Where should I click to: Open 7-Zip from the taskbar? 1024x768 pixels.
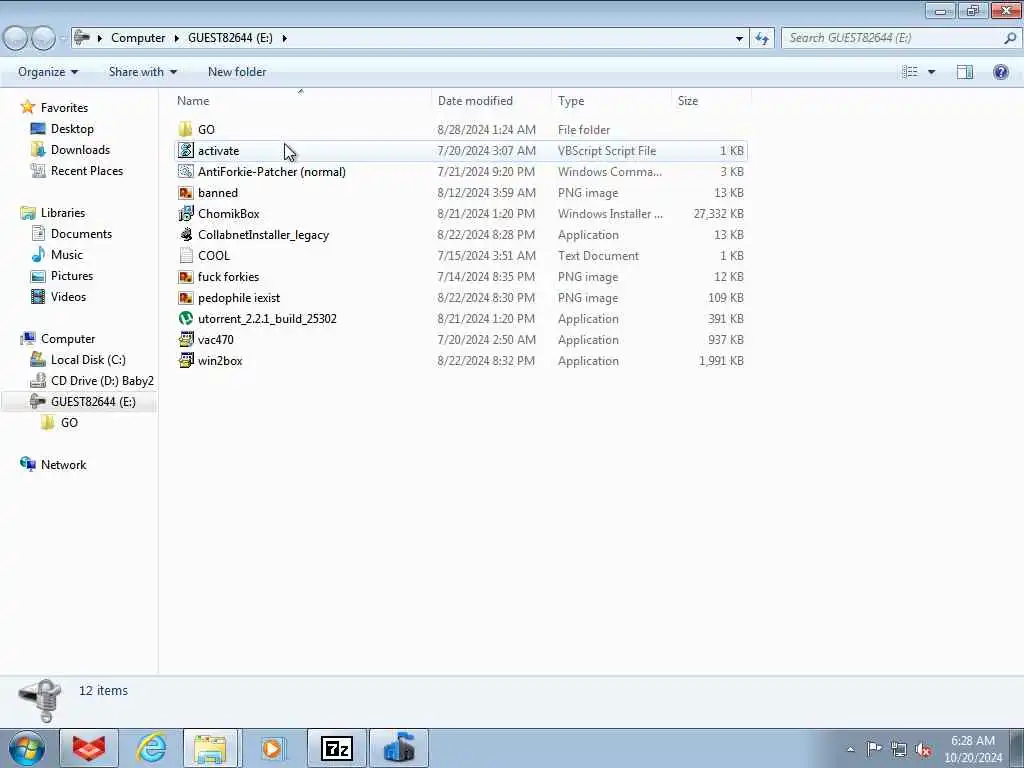click(337, 748)
